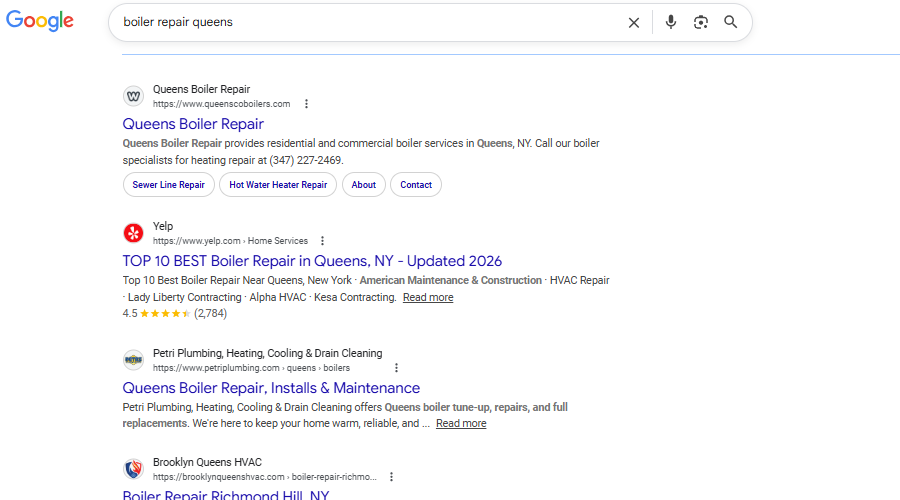Click the magnifying glass search button
Viewport: 900px width, 500px height.
[731, 22]
